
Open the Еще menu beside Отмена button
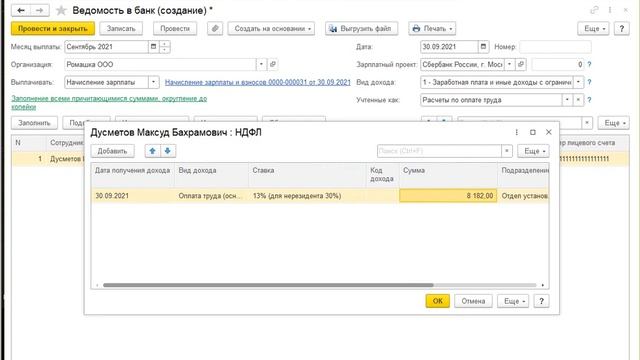[x=513, y=301]
